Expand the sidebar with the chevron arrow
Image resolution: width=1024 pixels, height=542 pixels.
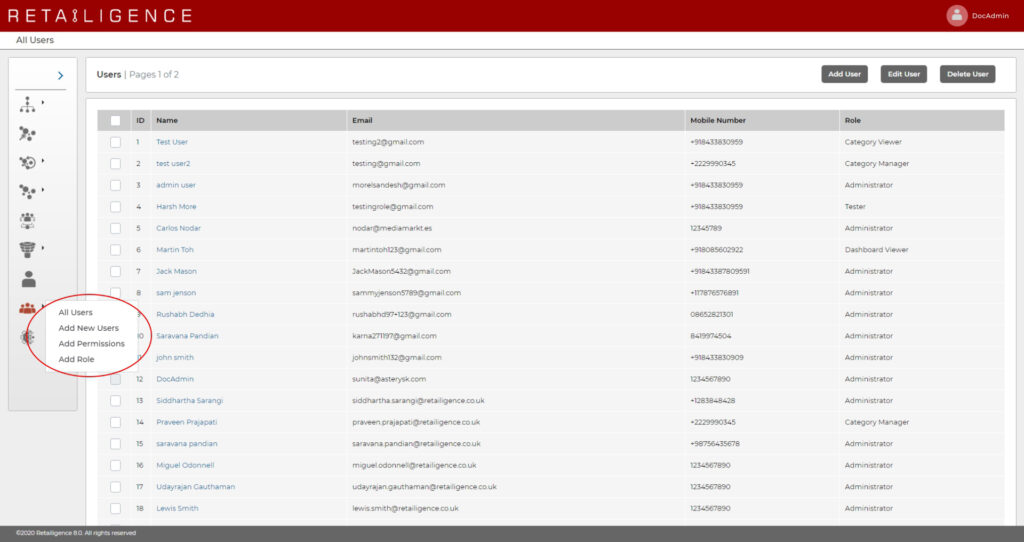pyautogui.click(x=60, y=75)
